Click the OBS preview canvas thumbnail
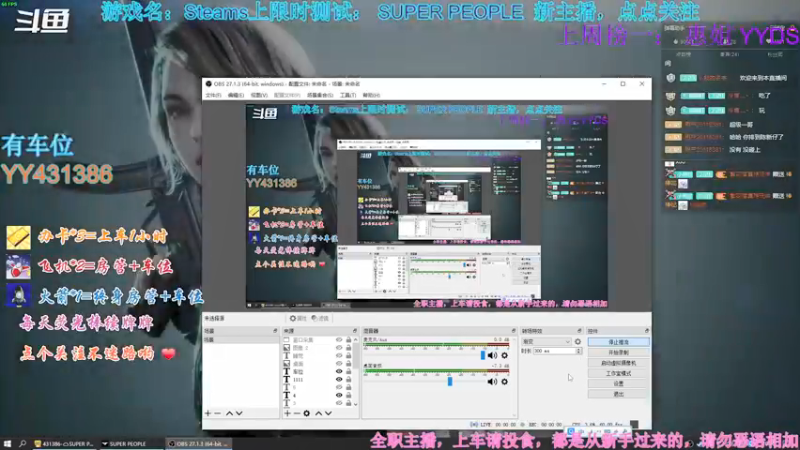This screenshot has height=450, width=800. (x=427, y=206)
